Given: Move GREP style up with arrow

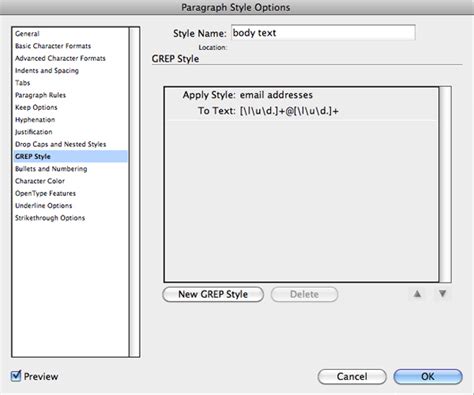Looking at the screenshot, I should (x=417, y=294).
